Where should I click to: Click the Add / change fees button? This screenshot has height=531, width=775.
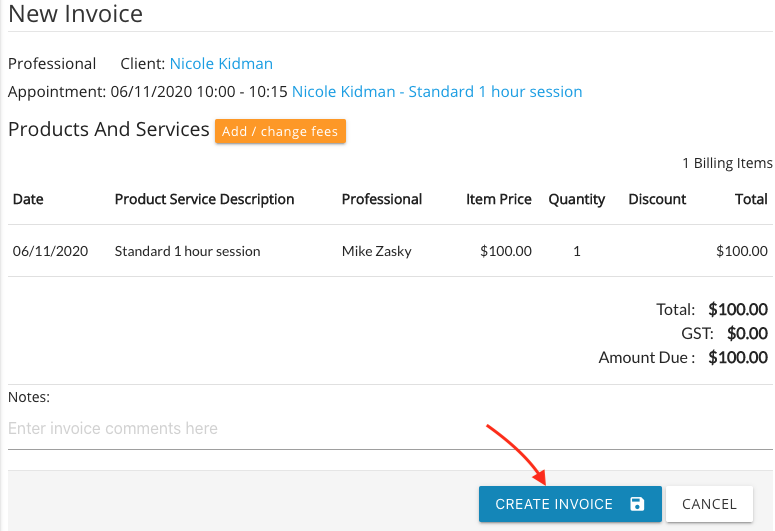[x=280, y=131]
